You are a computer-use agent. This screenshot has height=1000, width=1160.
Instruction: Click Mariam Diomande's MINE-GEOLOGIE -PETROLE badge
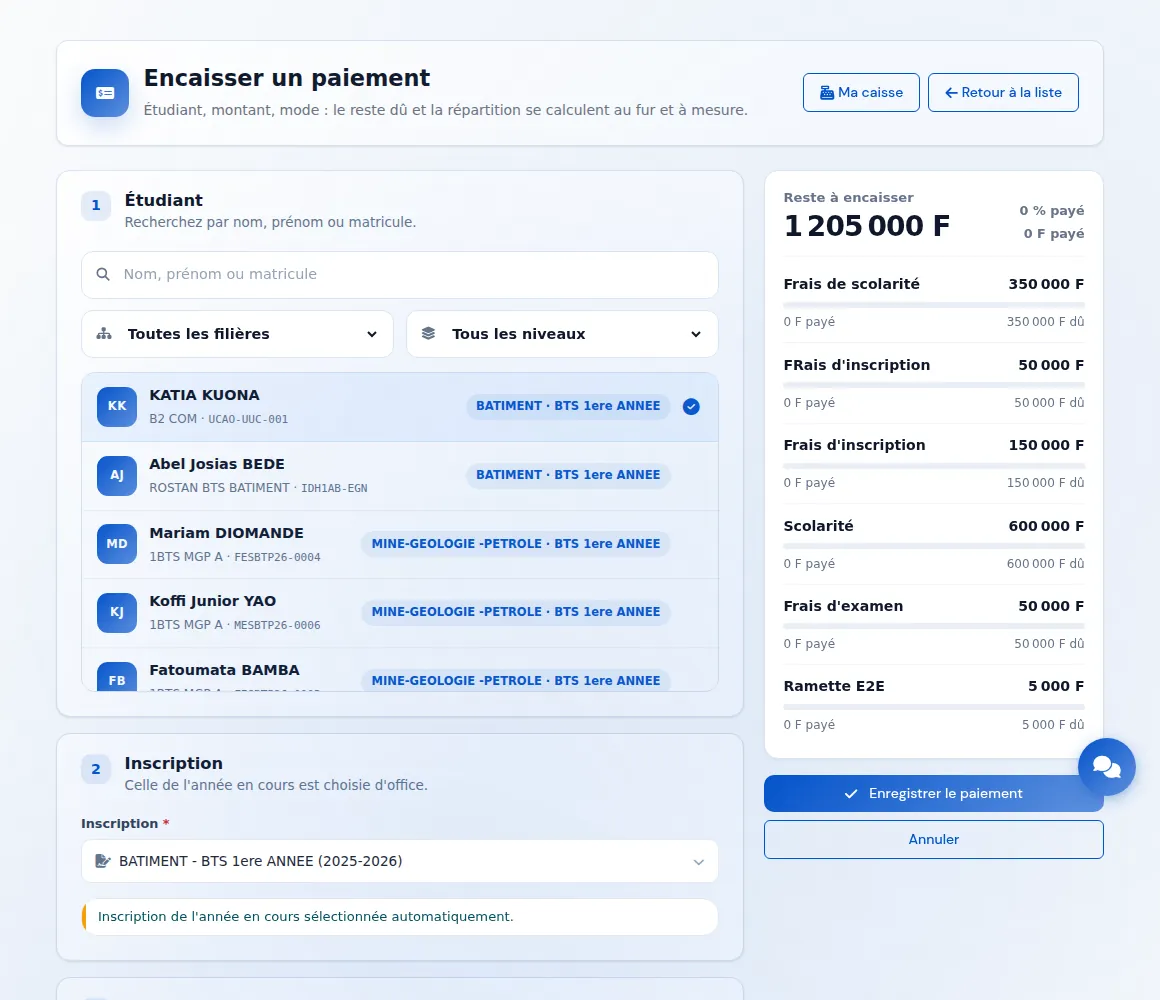[516, 544]
